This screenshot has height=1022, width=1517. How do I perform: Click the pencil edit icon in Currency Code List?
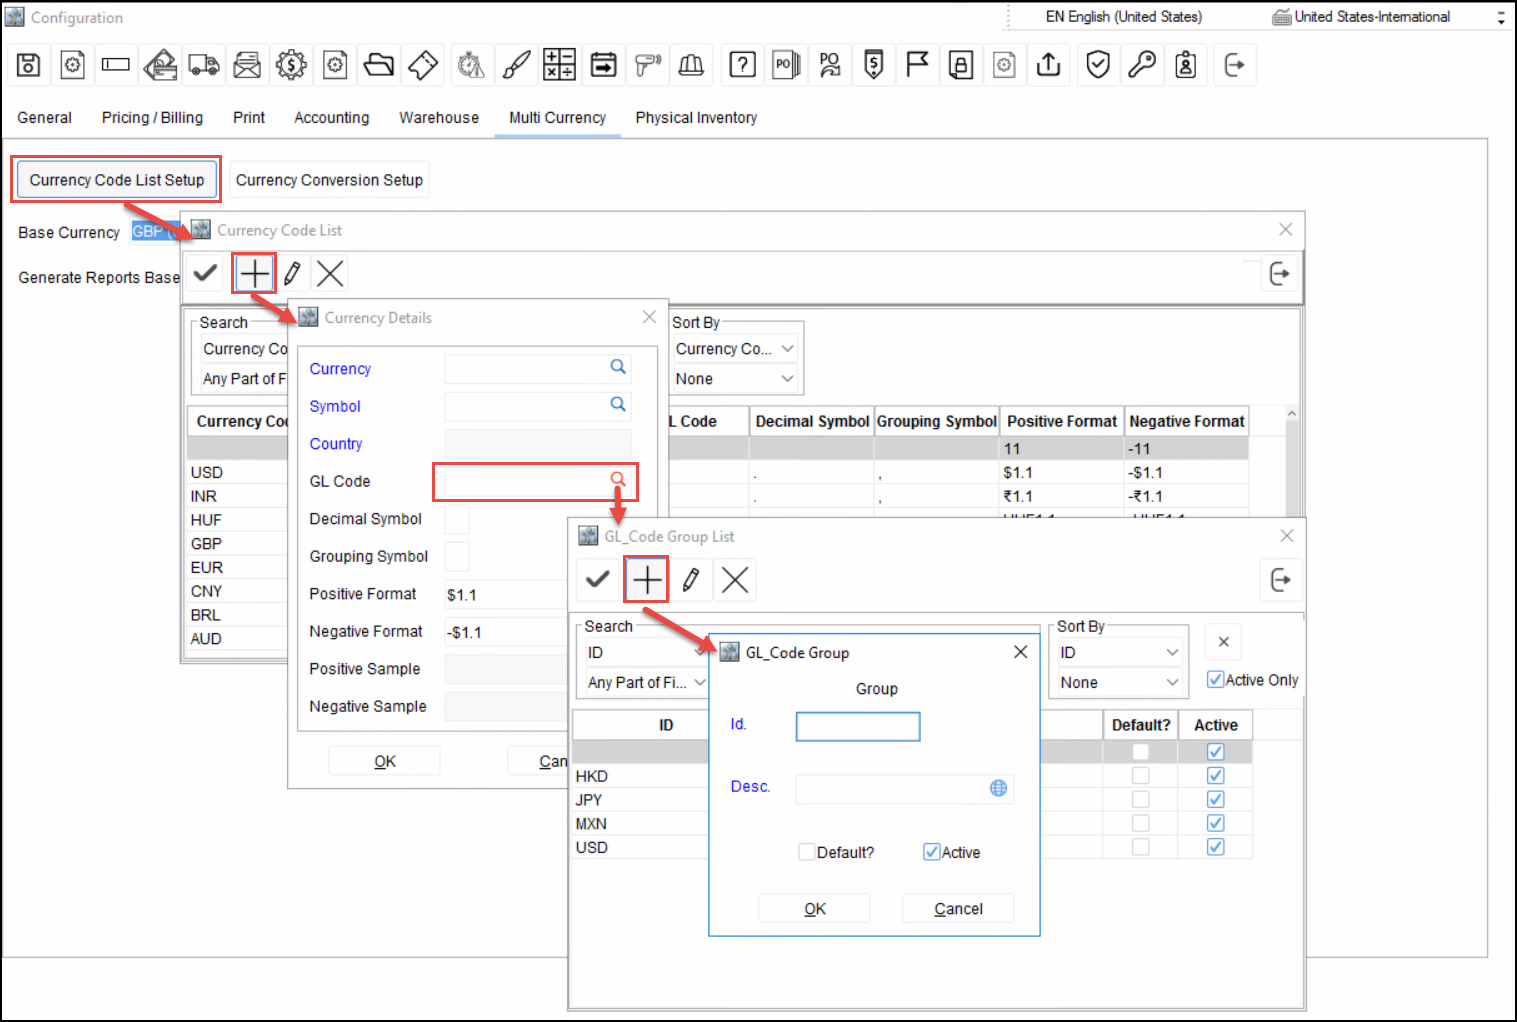point(292,273)
